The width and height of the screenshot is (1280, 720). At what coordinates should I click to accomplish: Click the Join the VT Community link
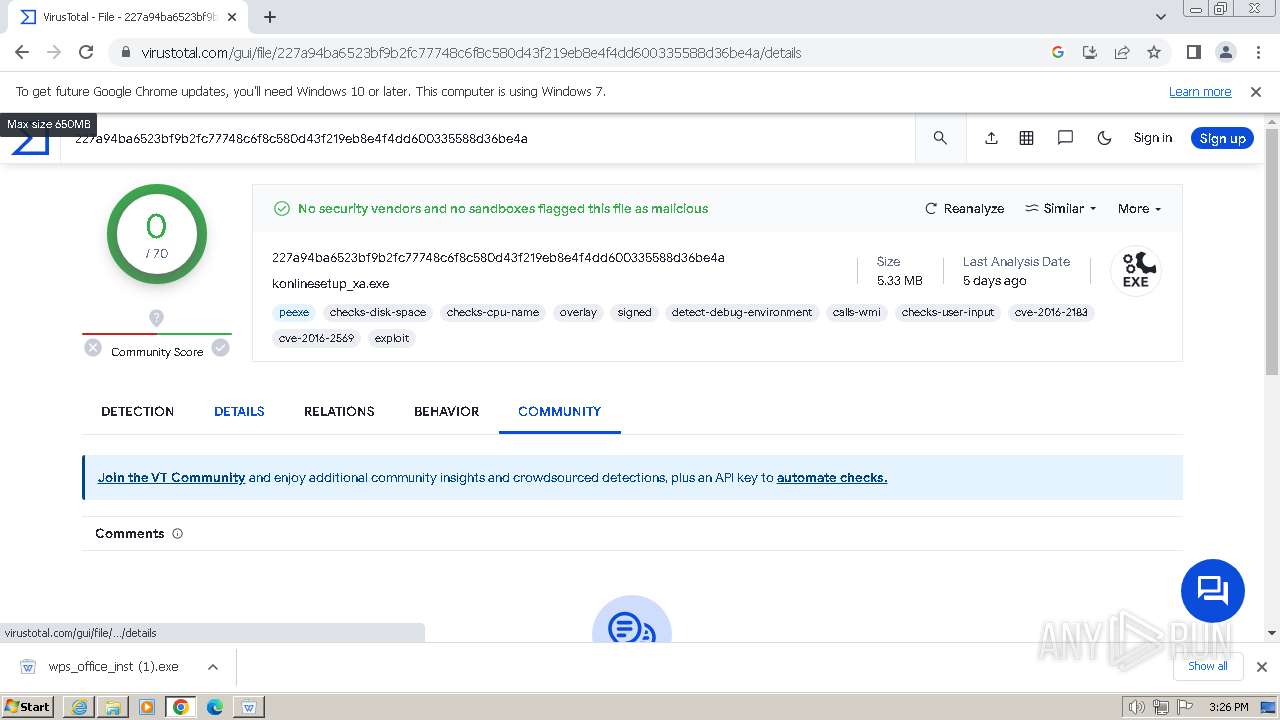(x=171, y=477)
